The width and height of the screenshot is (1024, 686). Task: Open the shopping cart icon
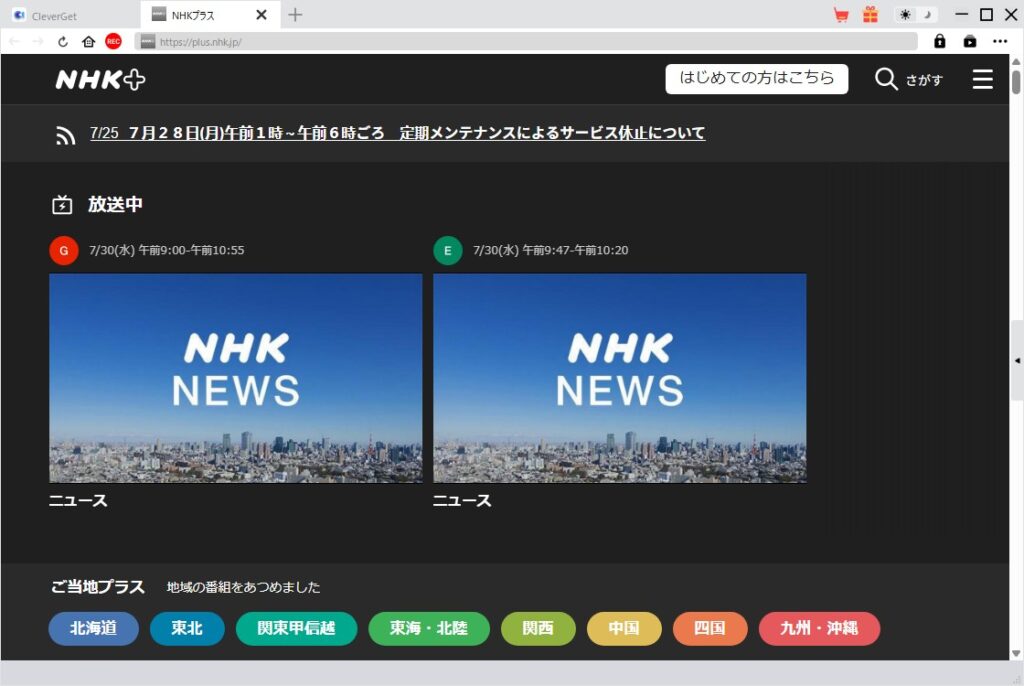pos(841,14)
